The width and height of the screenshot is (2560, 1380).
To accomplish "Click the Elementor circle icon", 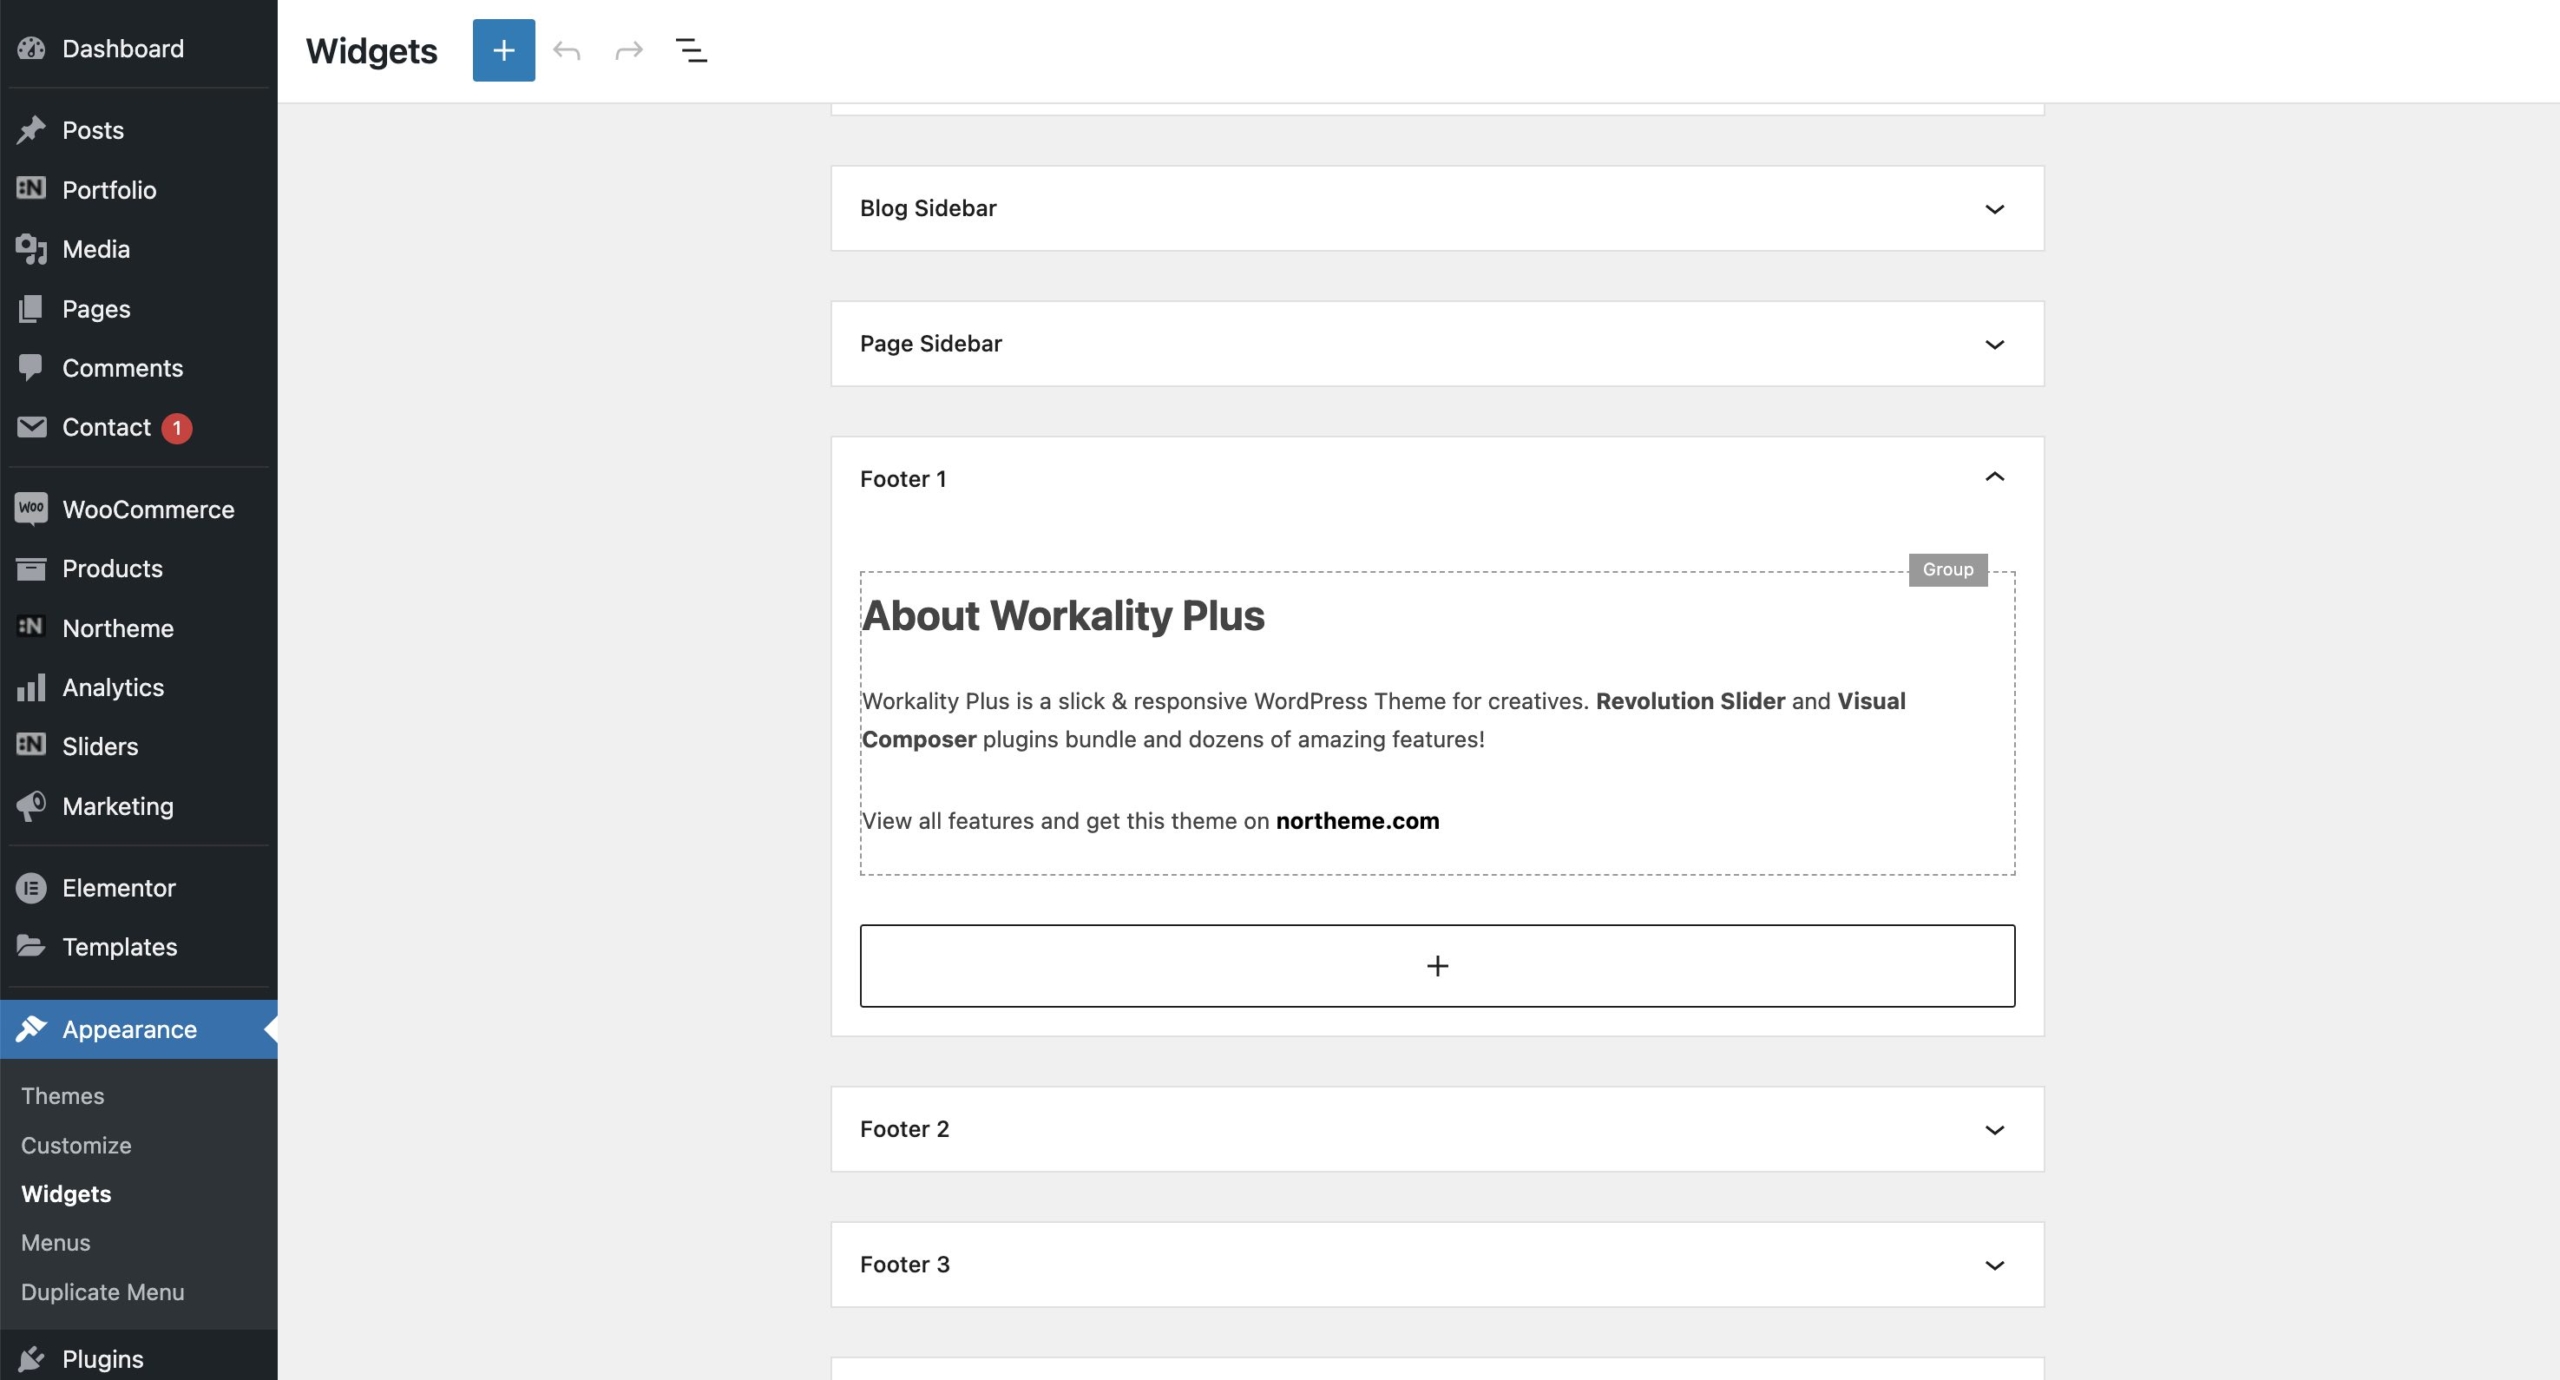I will (x=31, y=888).
